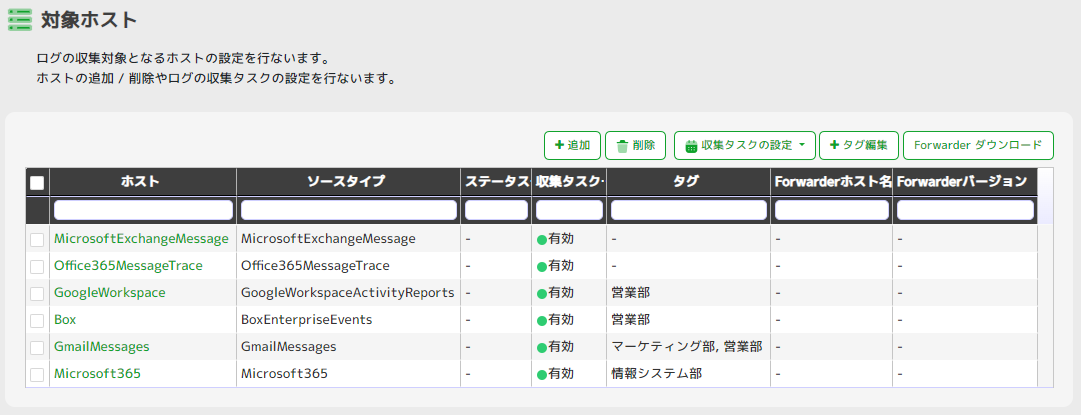Click the GoogleWorkspaceActivityReports source type cell
The height and width of the screenshot is (415, 1081).
(x=347, y=292)
